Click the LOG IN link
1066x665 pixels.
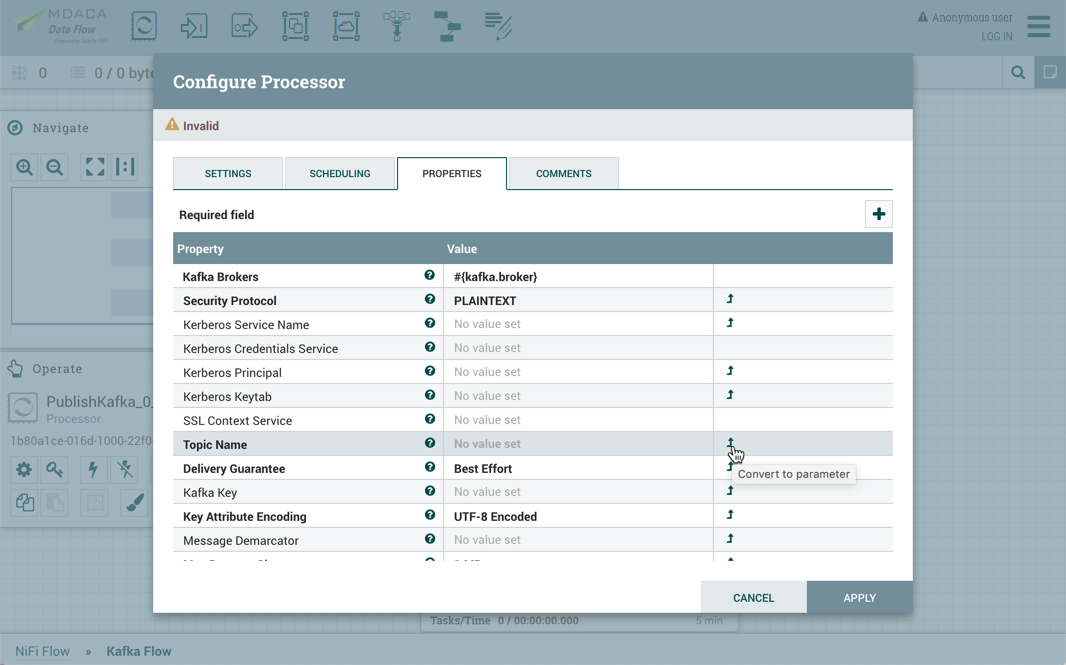(x=996, y=37)
